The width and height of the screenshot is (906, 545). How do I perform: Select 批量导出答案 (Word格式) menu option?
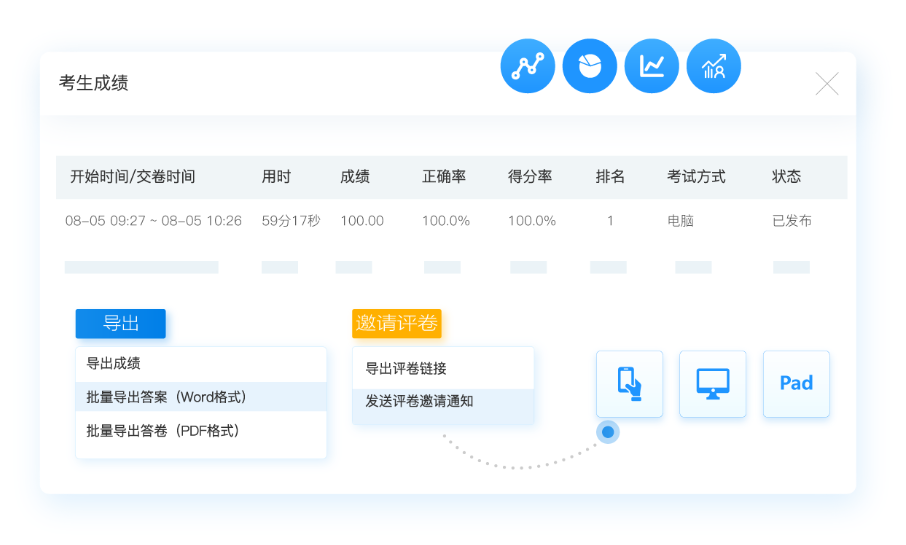click(166, 397)
